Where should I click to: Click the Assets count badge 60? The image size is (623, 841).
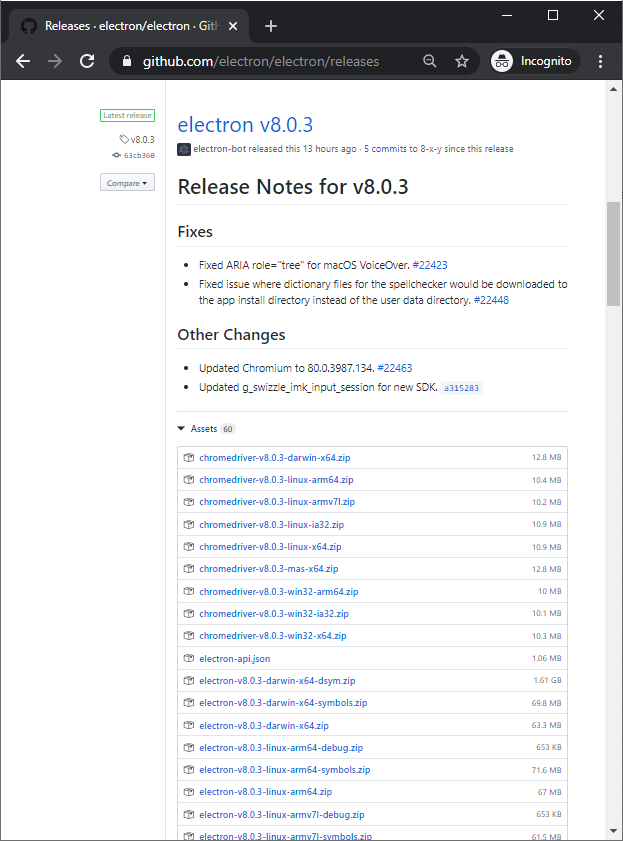tap(228, 429)
